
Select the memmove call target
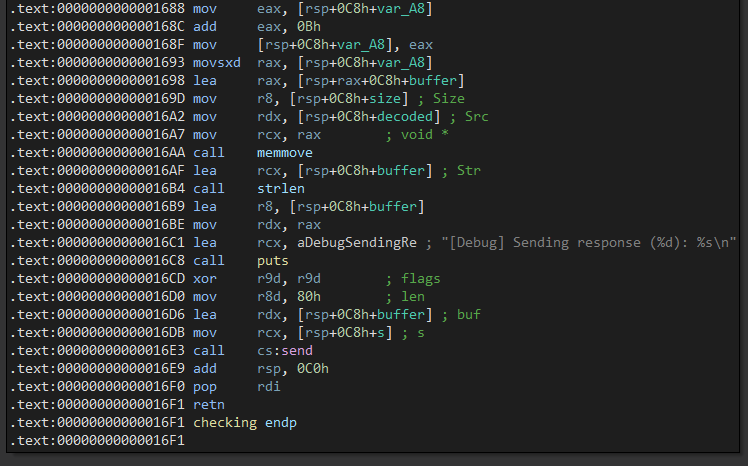click(x=285, y=153)
